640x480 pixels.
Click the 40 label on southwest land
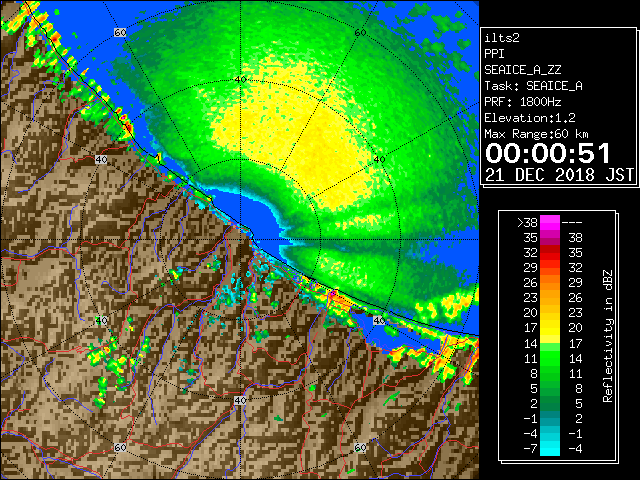101,320
